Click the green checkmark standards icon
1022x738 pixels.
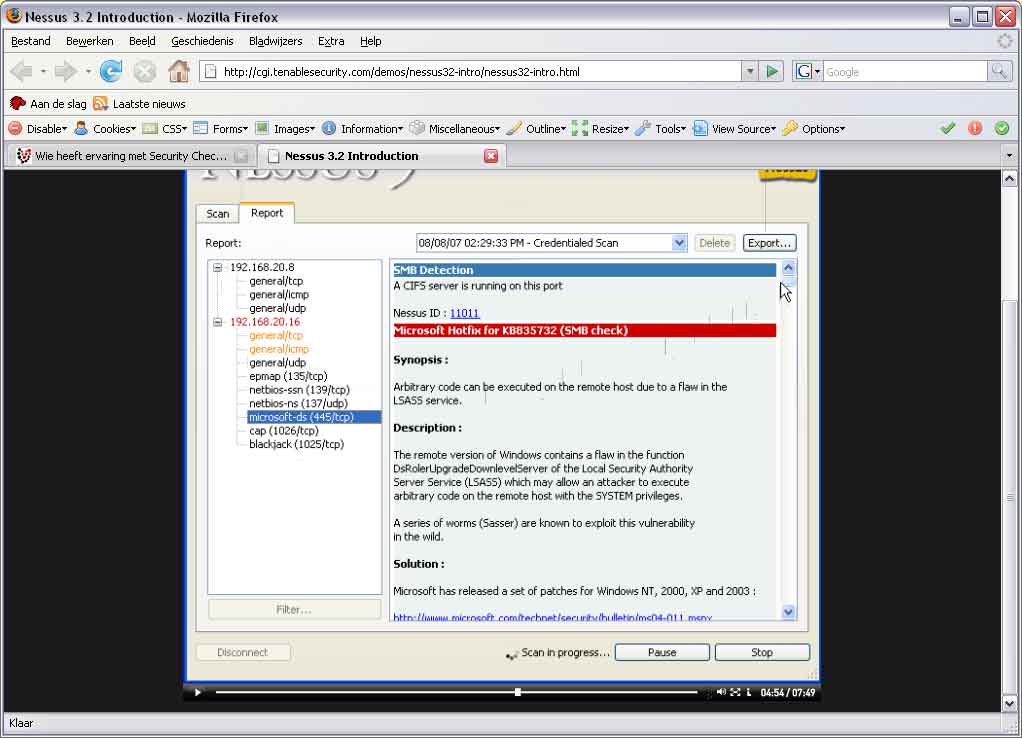(948, 128)
